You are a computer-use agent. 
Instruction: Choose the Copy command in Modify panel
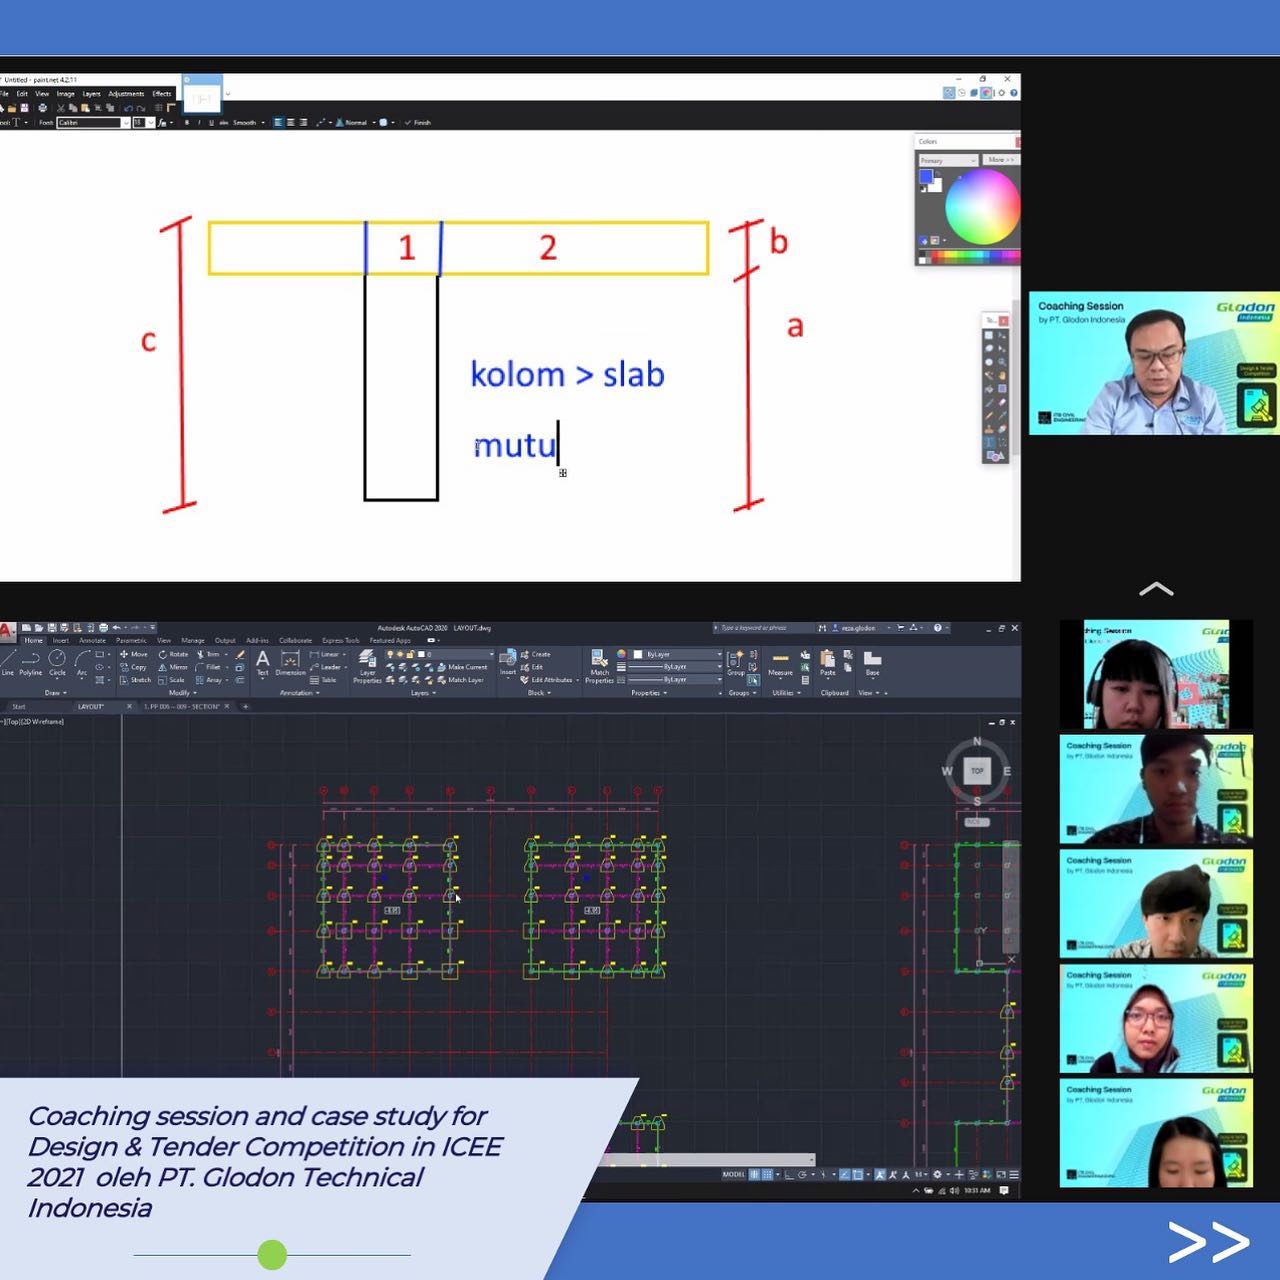(x=134, y=667)
